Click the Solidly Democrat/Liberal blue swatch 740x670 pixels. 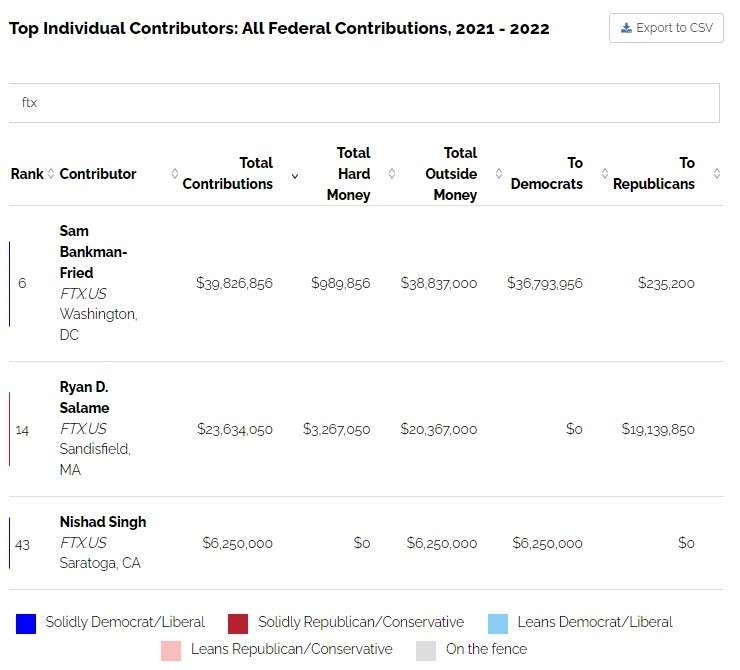pos(26,623)
